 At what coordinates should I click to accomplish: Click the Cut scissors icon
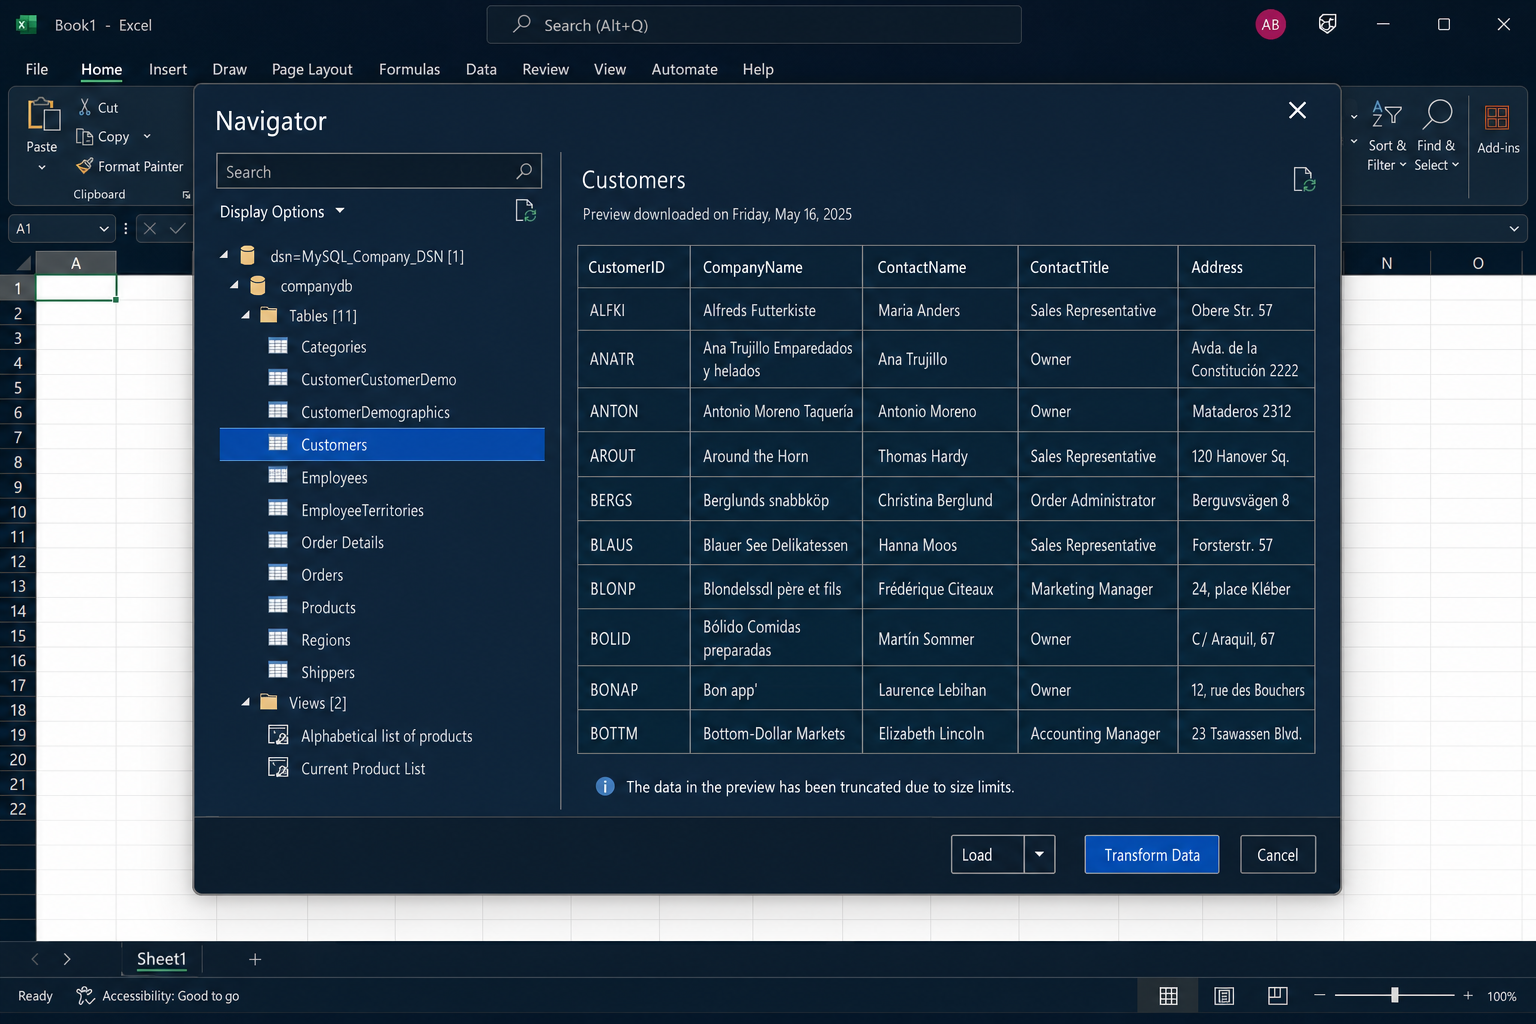[85, 107]
